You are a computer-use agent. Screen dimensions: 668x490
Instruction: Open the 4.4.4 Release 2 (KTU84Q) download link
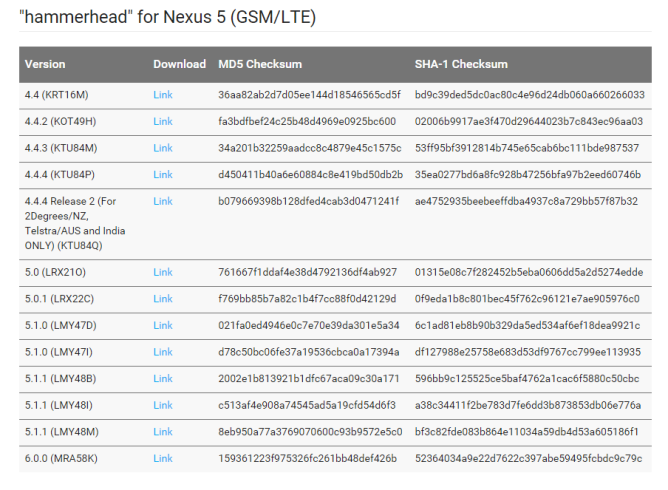162,201
